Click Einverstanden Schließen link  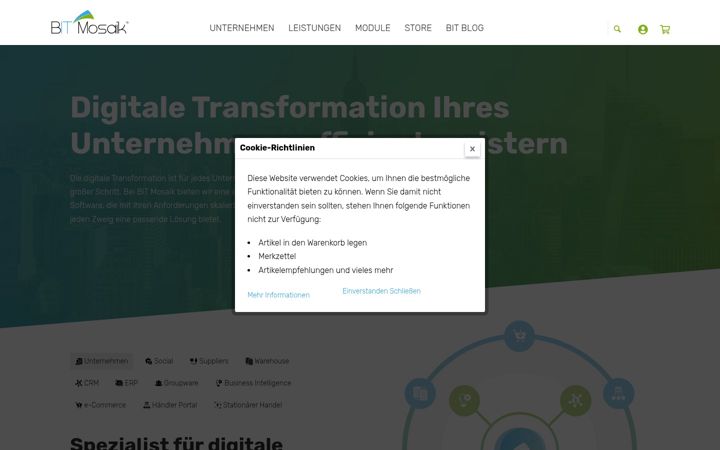(382, 291)
